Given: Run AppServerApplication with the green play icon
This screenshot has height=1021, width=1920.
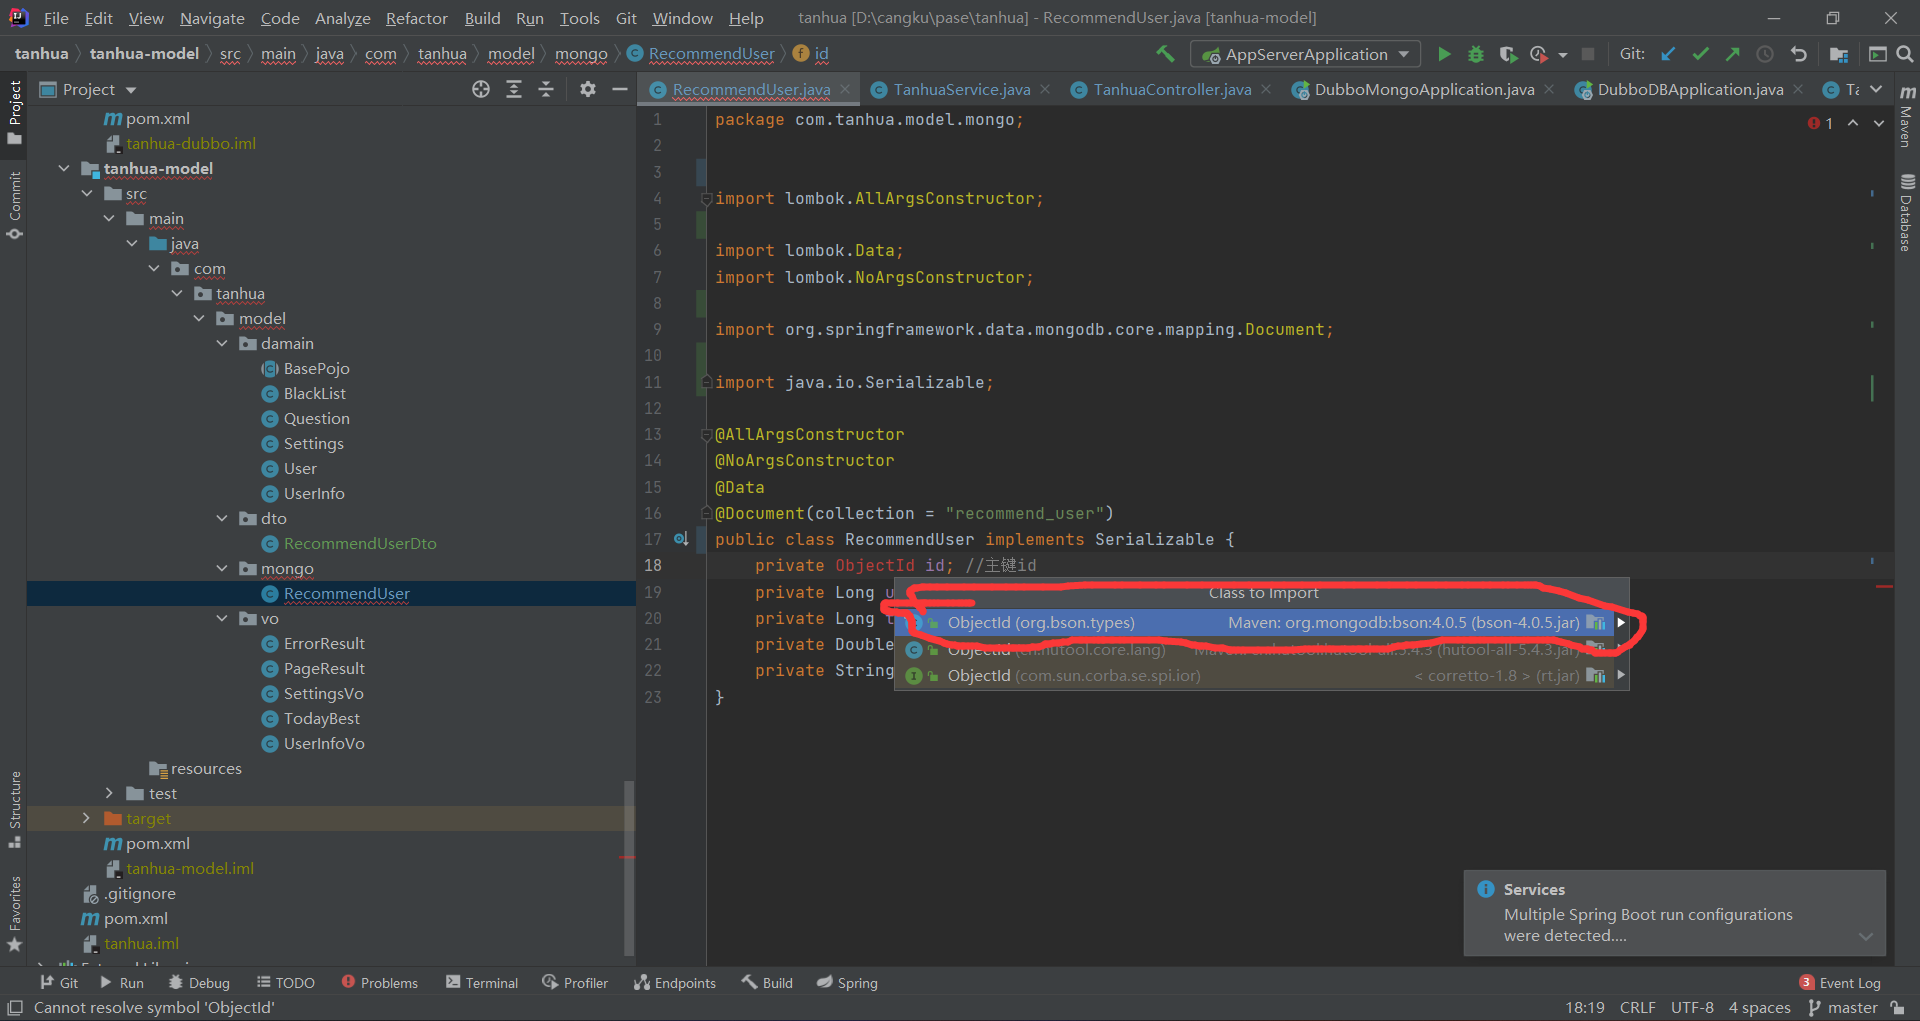Looking at the screenshot, I should pyautogui.click(x=1444, y=54).
